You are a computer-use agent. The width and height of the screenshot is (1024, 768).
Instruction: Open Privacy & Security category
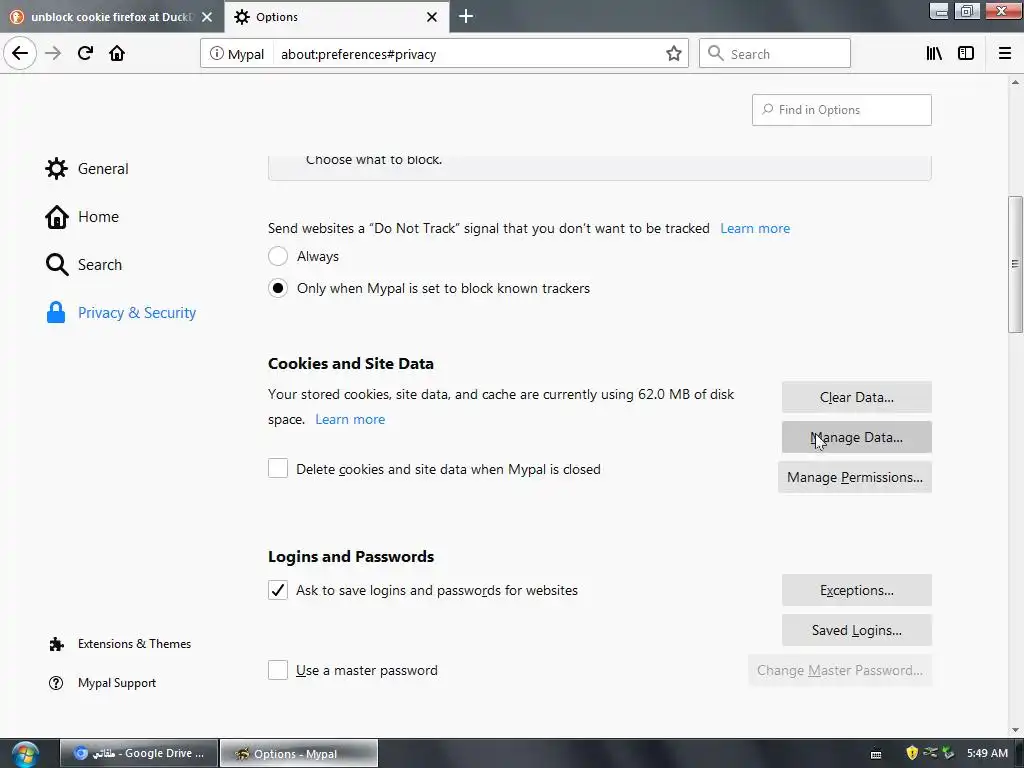[136, 313]
